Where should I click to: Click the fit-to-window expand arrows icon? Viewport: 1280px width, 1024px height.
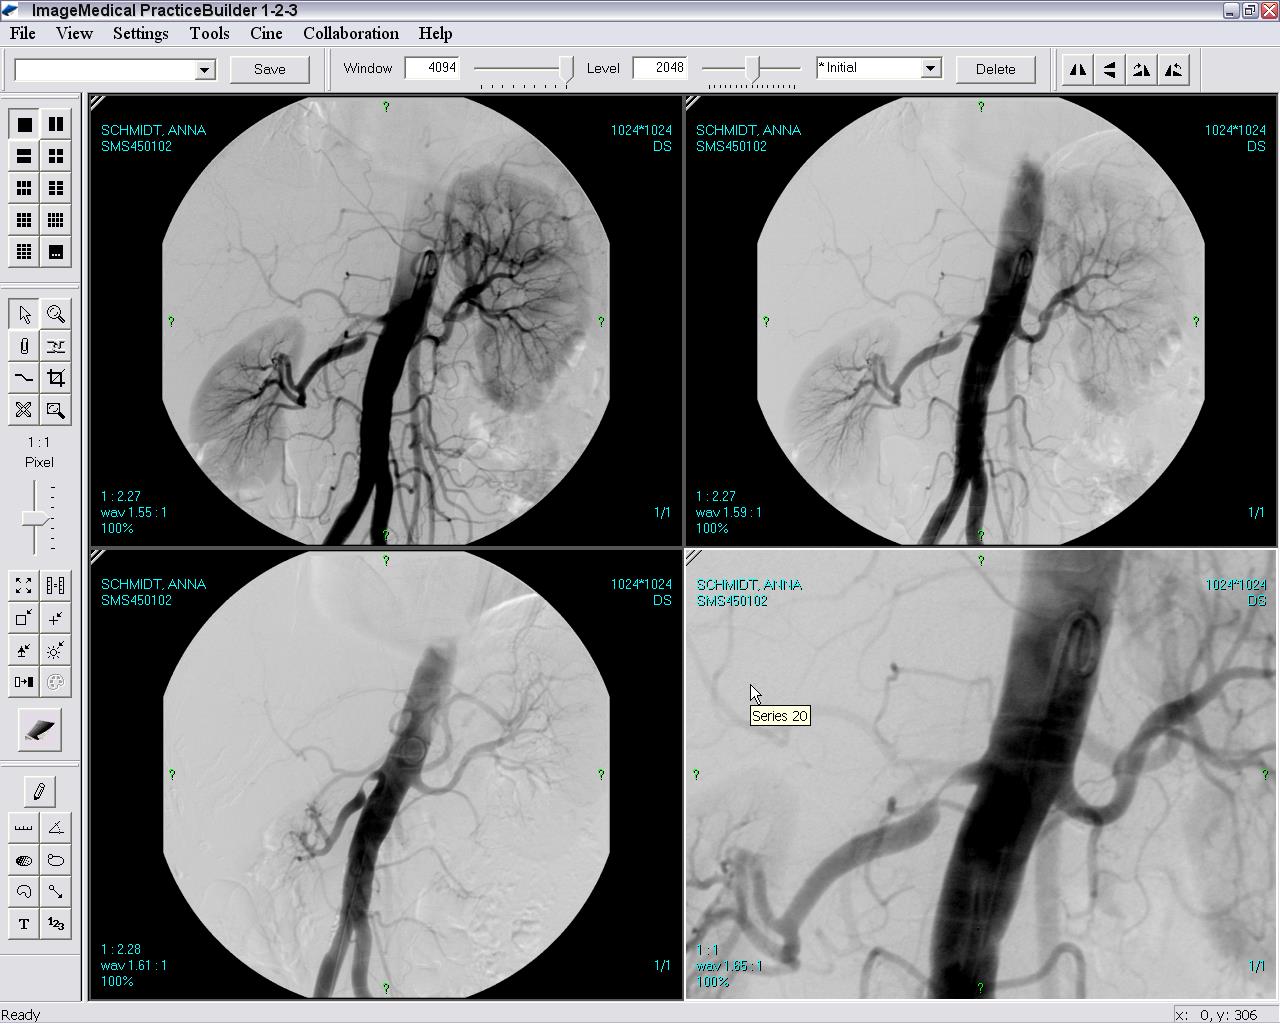click(x=25, y=586)
